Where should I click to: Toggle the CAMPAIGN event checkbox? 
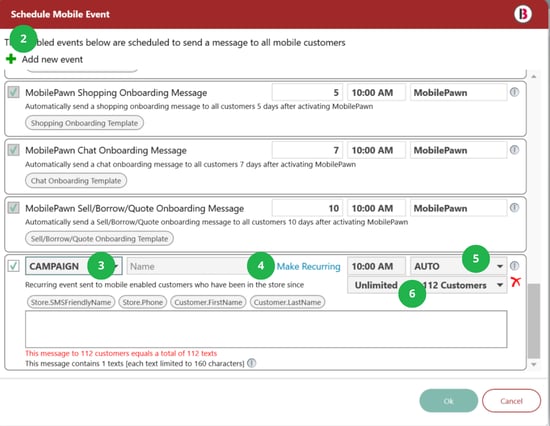click(13, 266)
